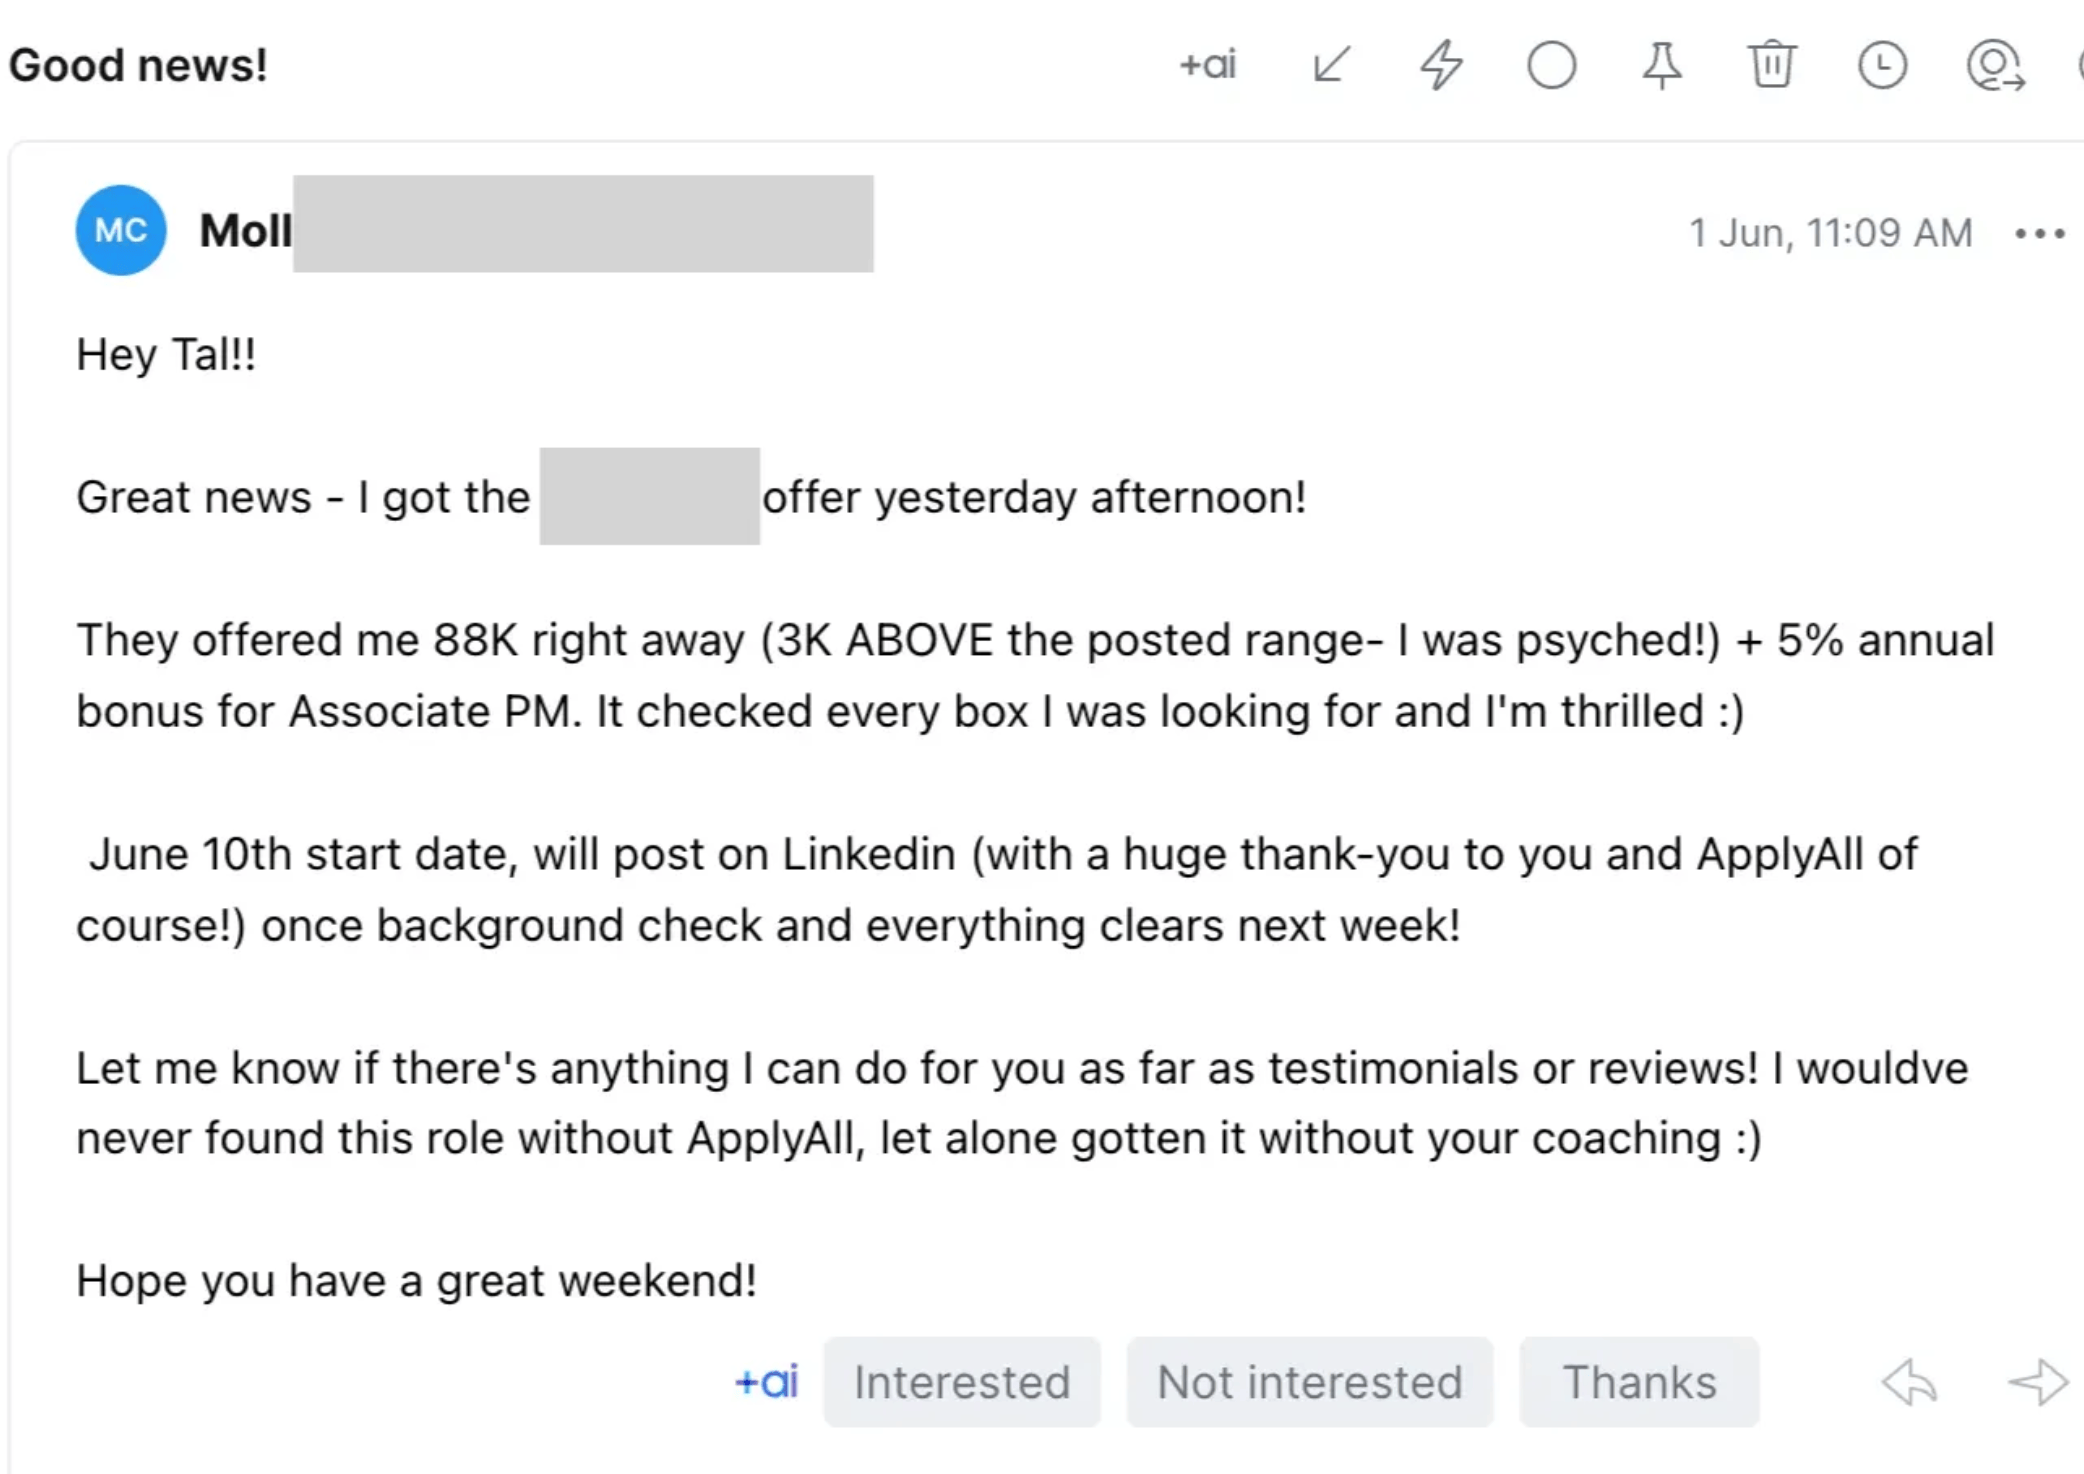Delete the email with the trash icon
Viewport: 2084px width, 1474px height.
click(x=1772, y=66)
